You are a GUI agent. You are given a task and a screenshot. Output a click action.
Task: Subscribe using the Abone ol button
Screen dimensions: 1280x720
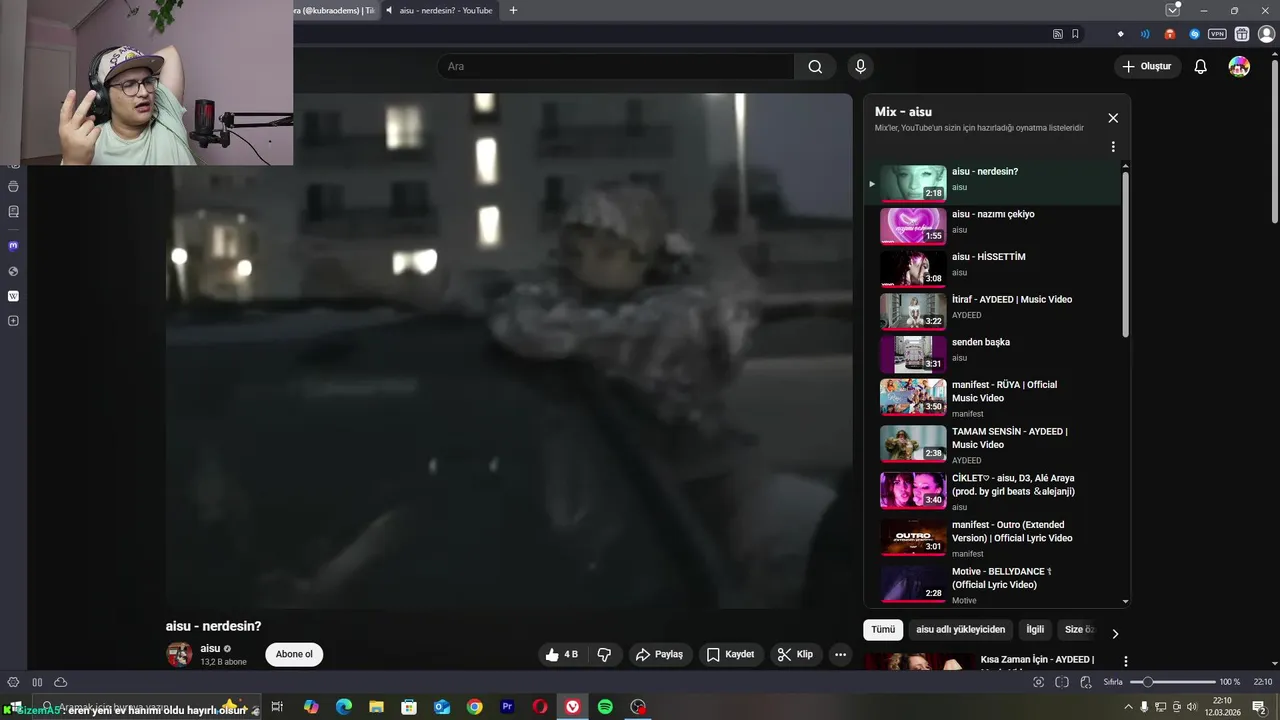pyautogui.click(x=294, y=655)
